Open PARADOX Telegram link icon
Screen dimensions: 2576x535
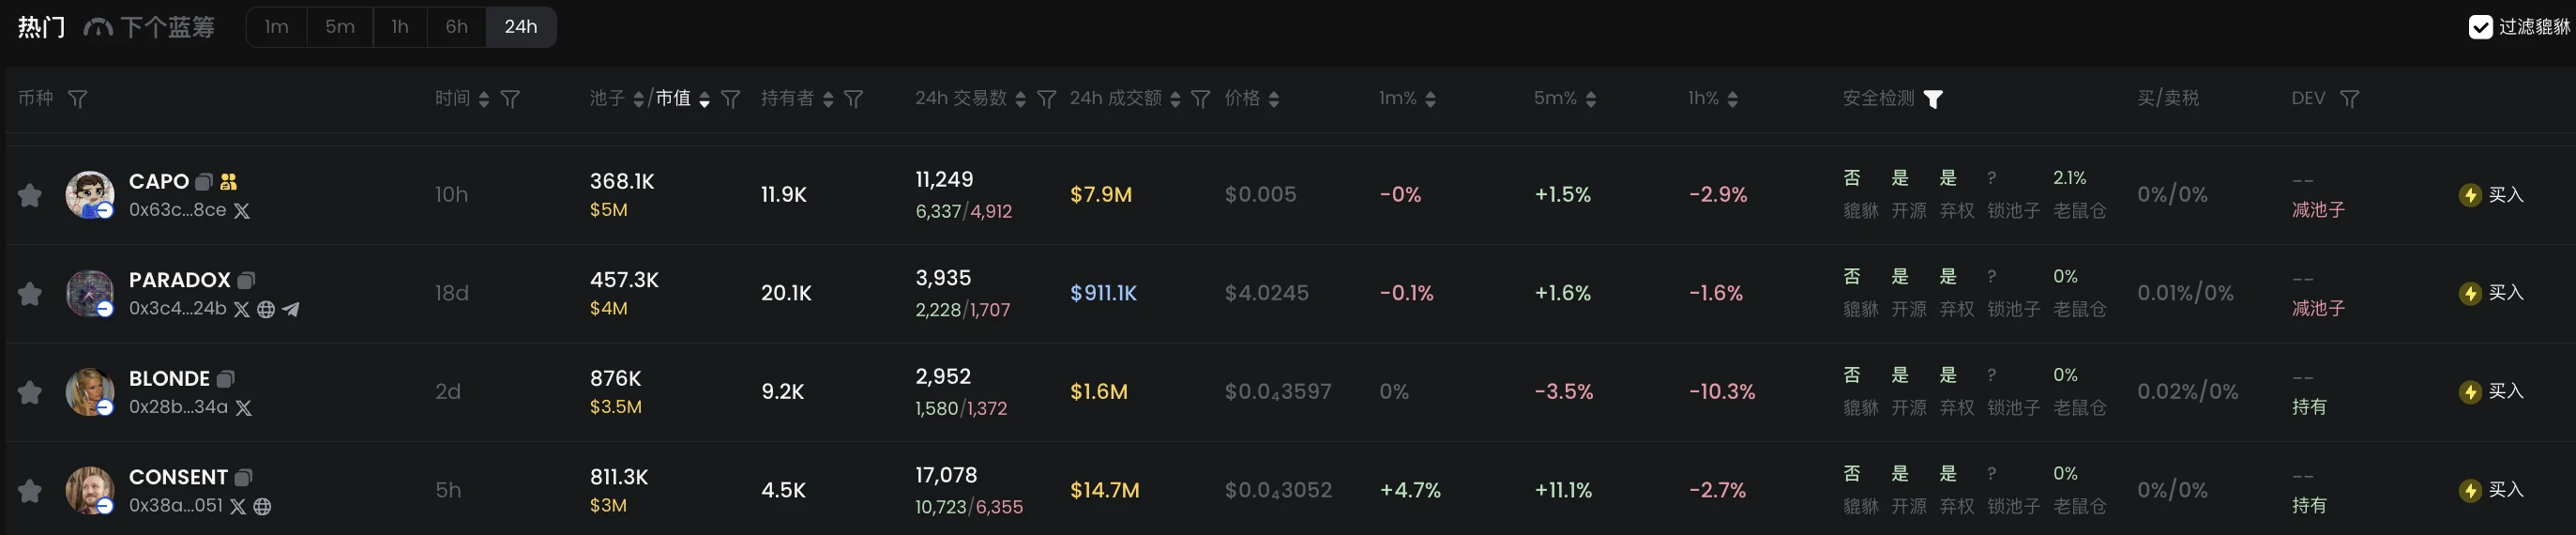point(291,309)
